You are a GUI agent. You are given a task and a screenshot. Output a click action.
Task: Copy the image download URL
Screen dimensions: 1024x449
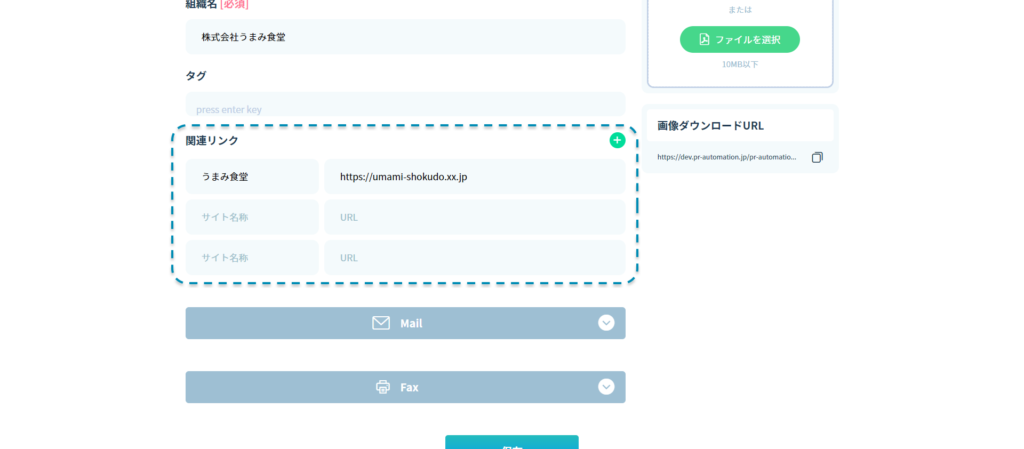pos(817,157)
